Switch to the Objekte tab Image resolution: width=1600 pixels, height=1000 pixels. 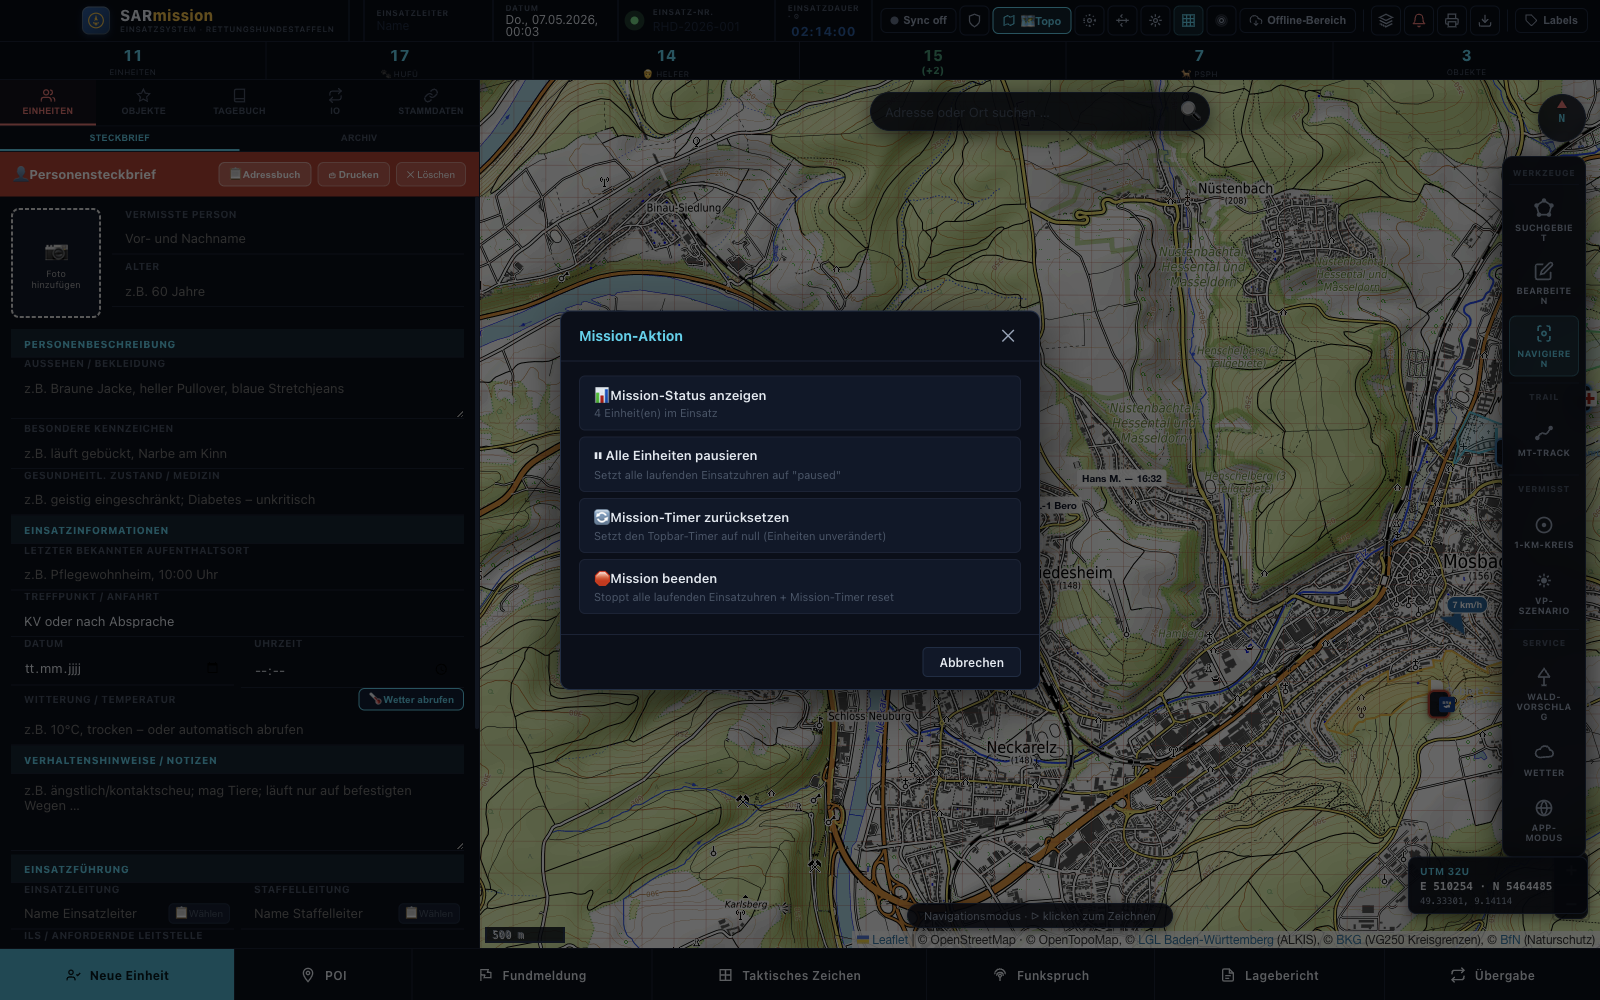[144, 102]
